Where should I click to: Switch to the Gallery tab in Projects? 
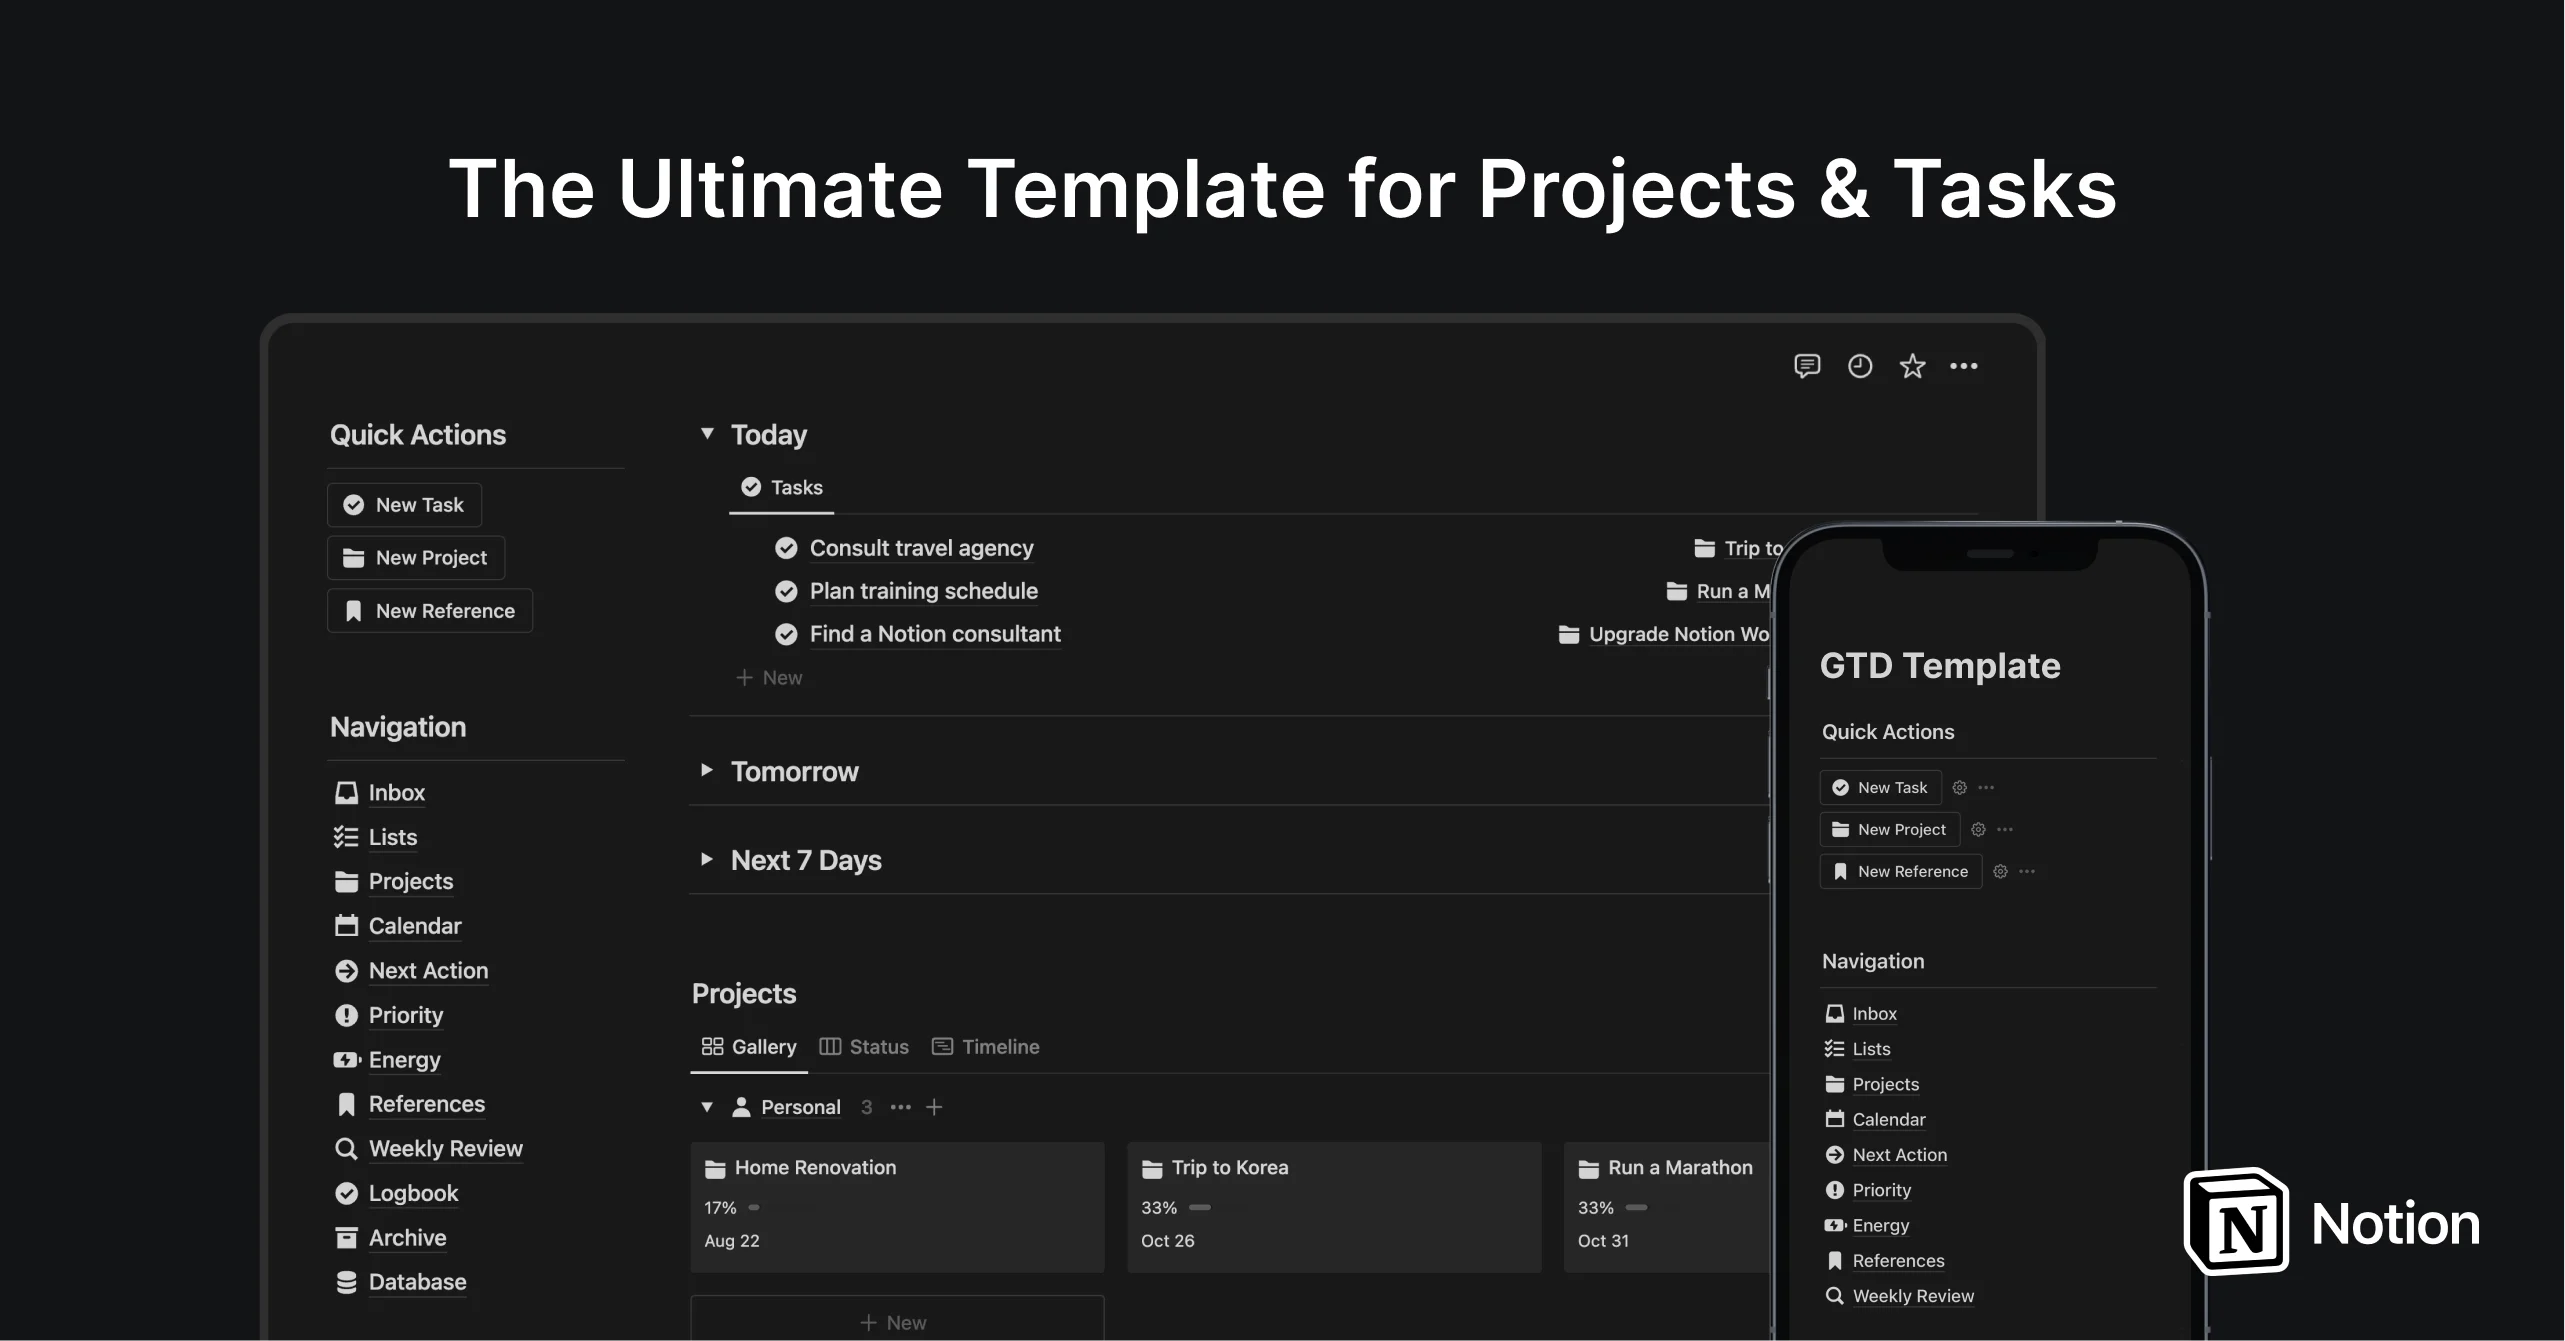[x=748, y=1046]
